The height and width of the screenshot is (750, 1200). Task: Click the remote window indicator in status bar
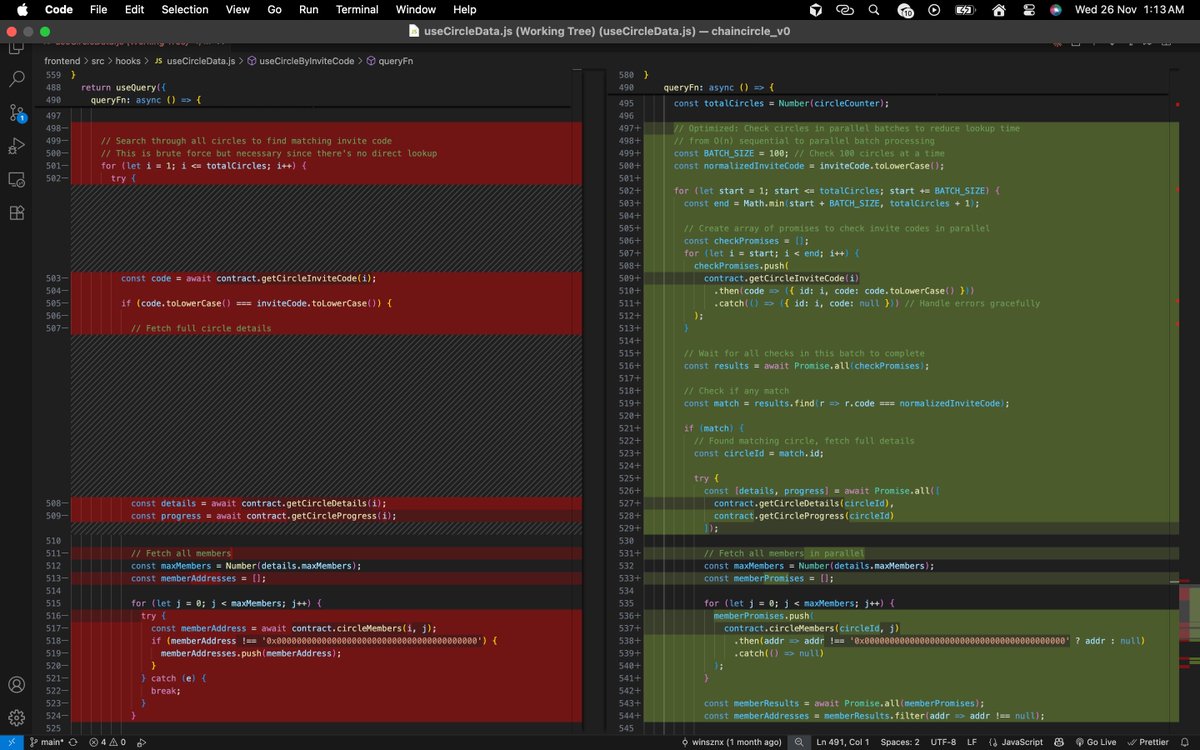[11, 742]
